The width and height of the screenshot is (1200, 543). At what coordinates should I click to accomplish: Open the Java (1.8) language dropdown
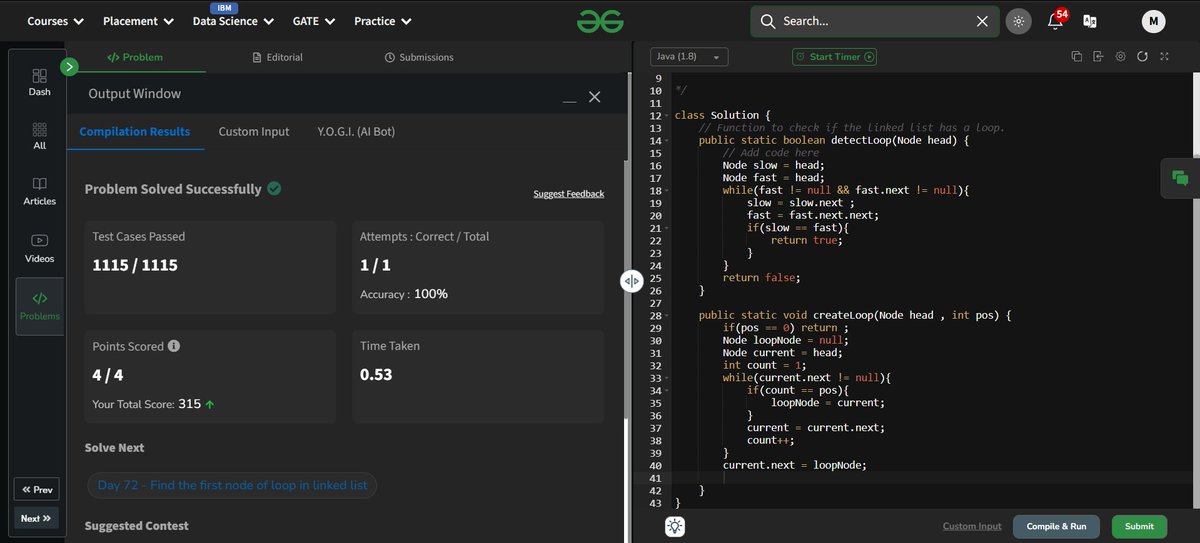coord(690,57)
